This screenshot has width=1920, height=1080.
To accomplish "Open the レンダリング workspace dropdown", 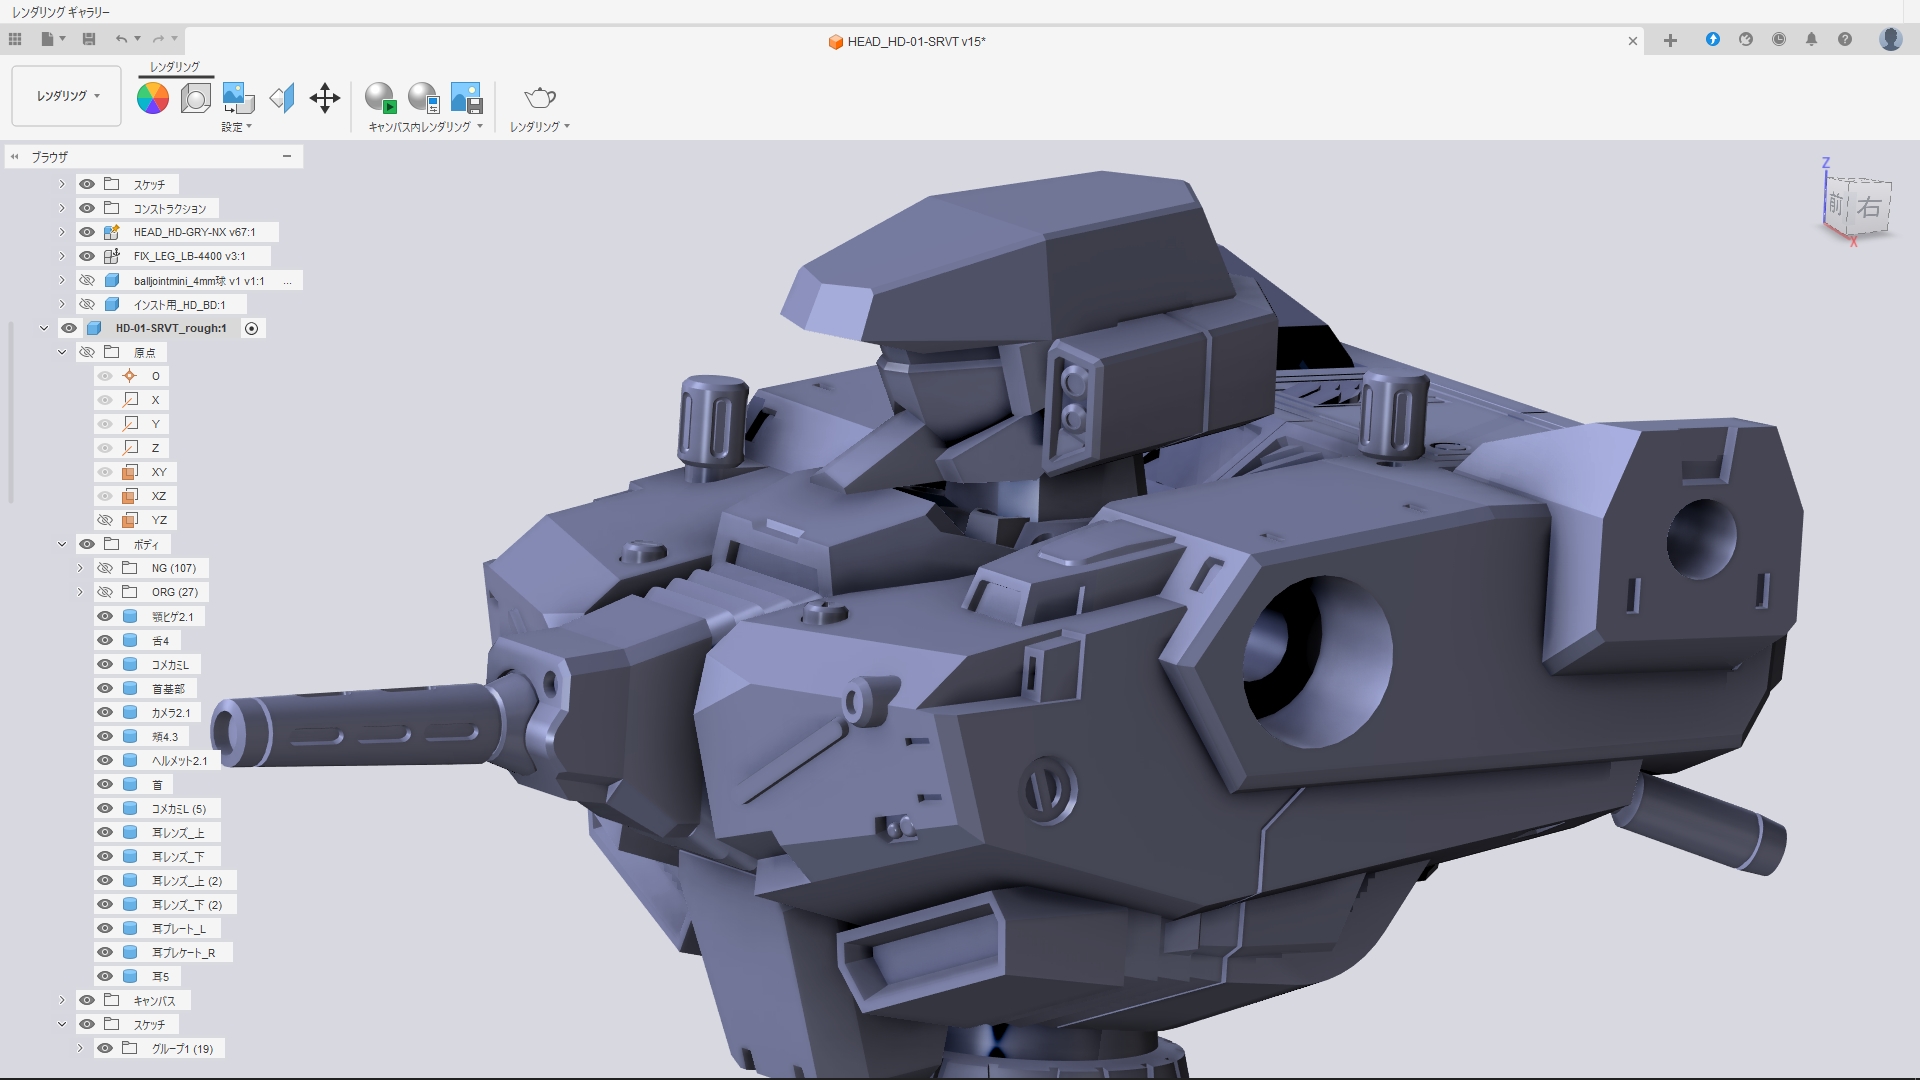I will 67,96.
